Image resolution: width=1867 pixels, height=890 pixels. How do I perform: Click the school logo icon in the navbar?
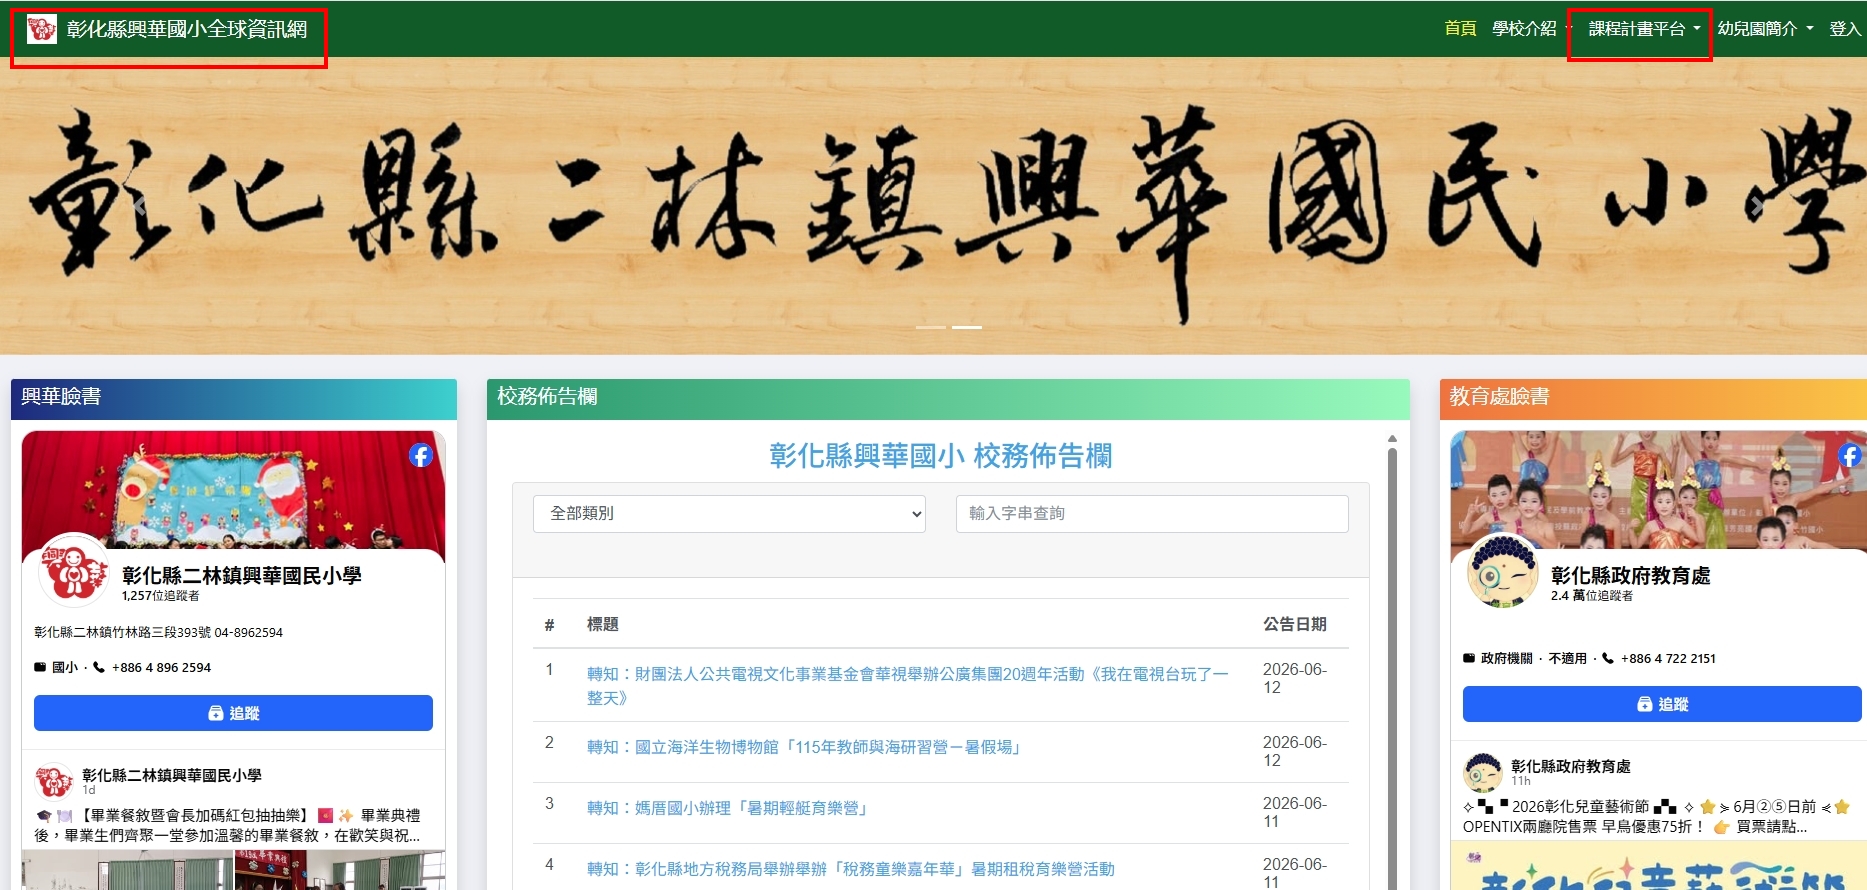[42, 29]
